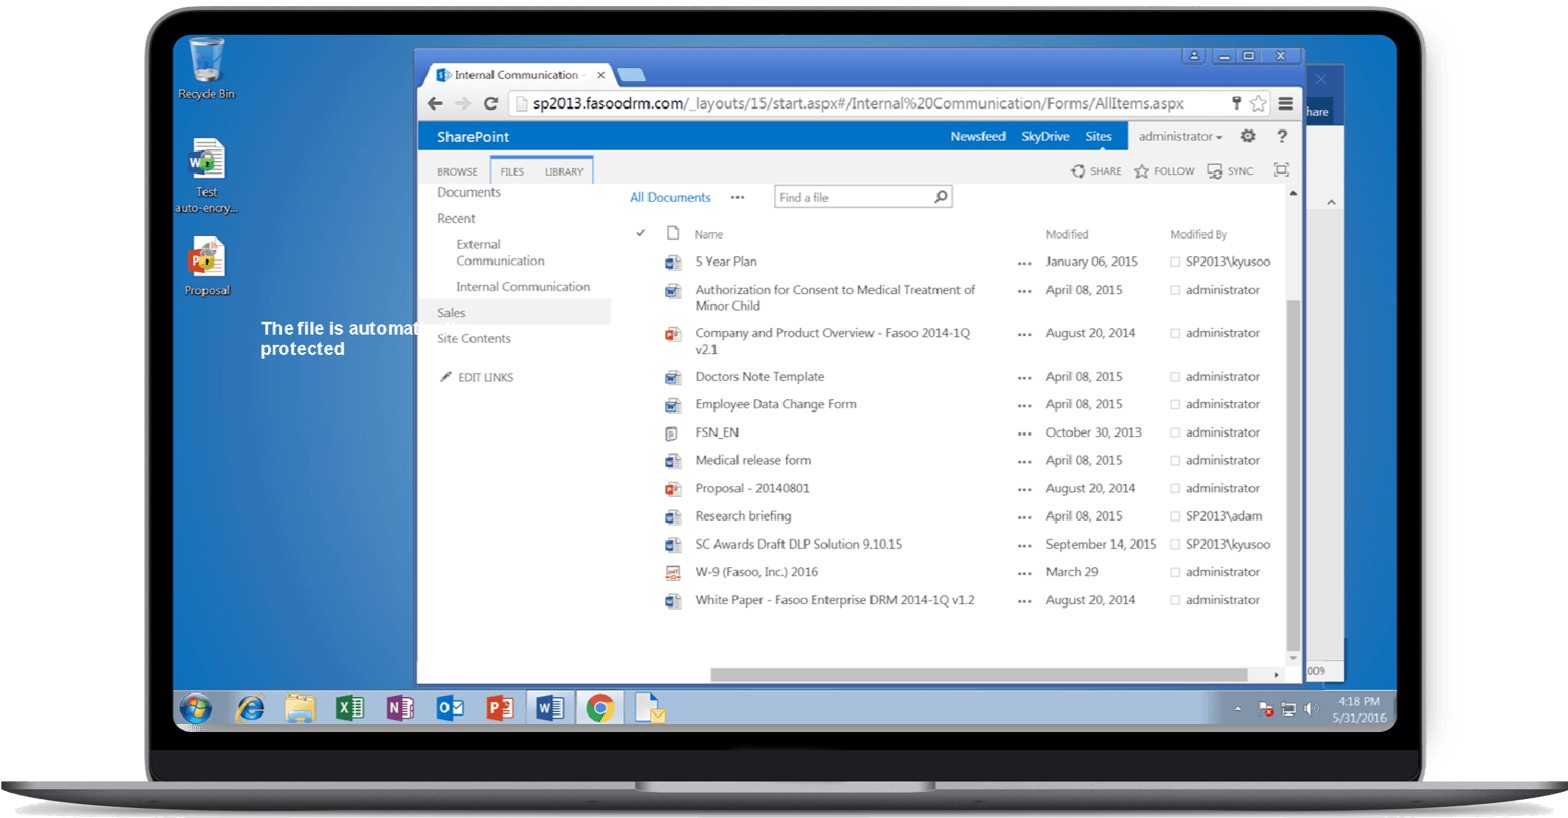
Task: Click the key icon in address bar
Action: 1236,103
